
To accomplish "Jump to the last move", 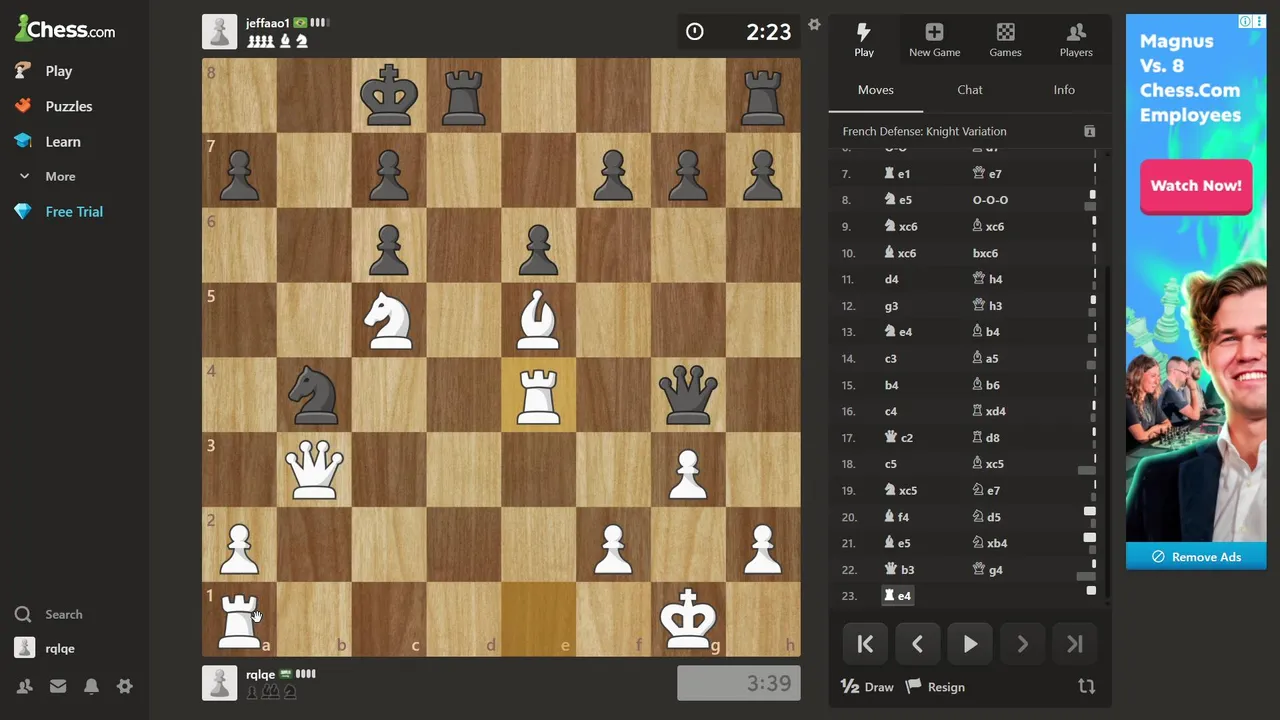I will point(1074,645).
